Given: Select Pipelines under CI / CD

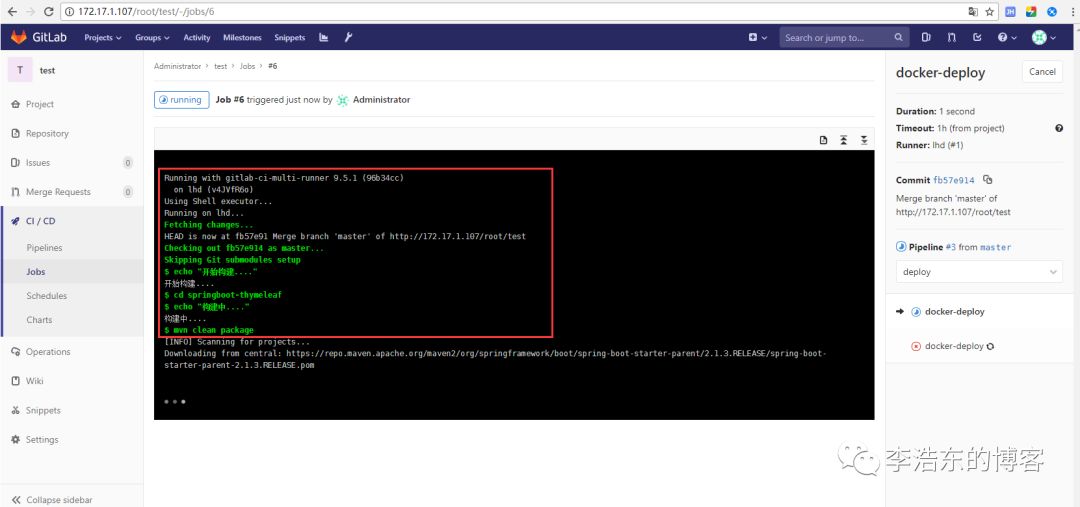Looking at the screenshot, I should point(44,247).
